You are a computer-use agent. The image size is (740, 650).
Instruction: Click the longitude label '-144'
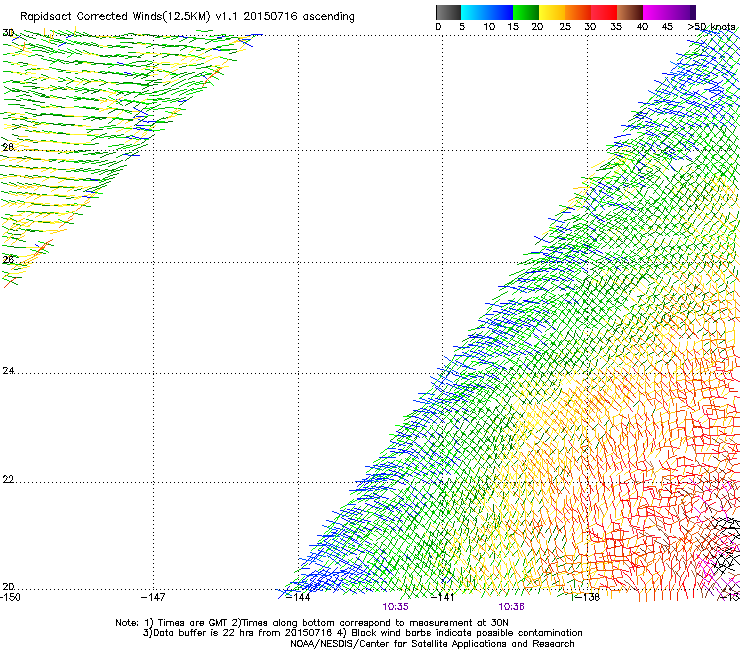(x=298, y=598)
